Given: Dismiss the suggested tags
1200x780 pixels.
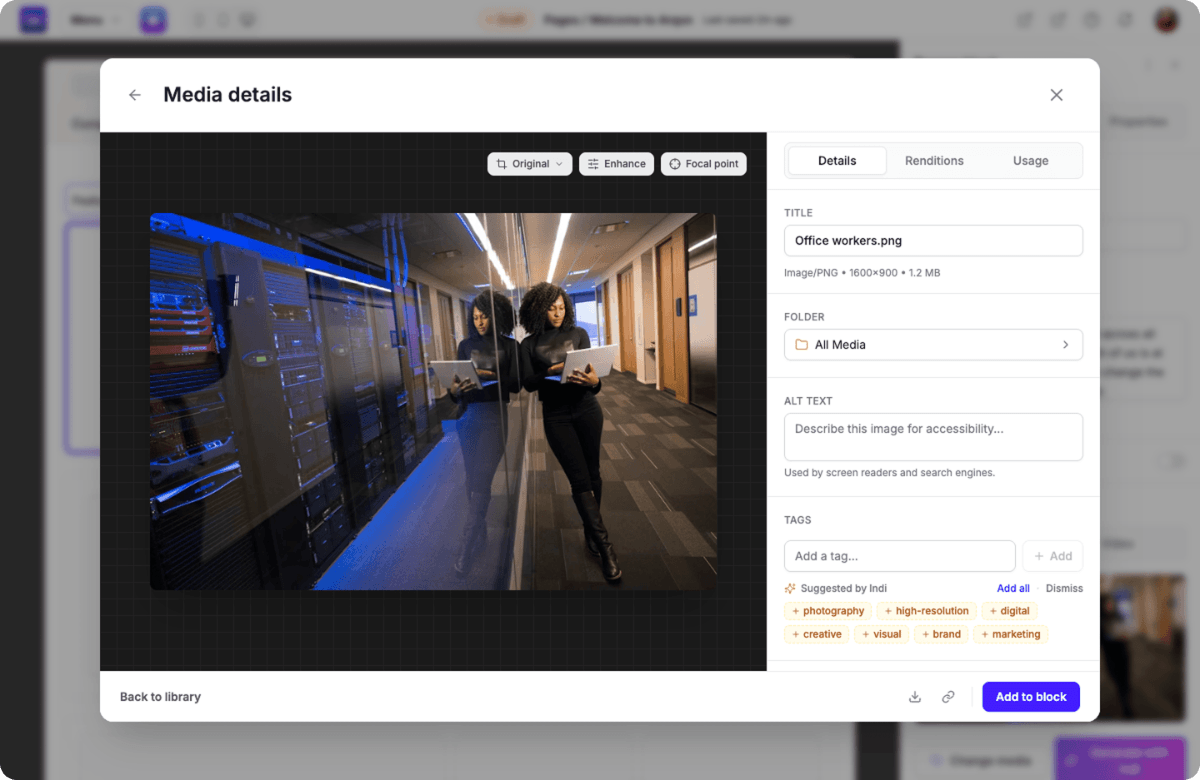Looking at the screenshot, I should 1064,588.
